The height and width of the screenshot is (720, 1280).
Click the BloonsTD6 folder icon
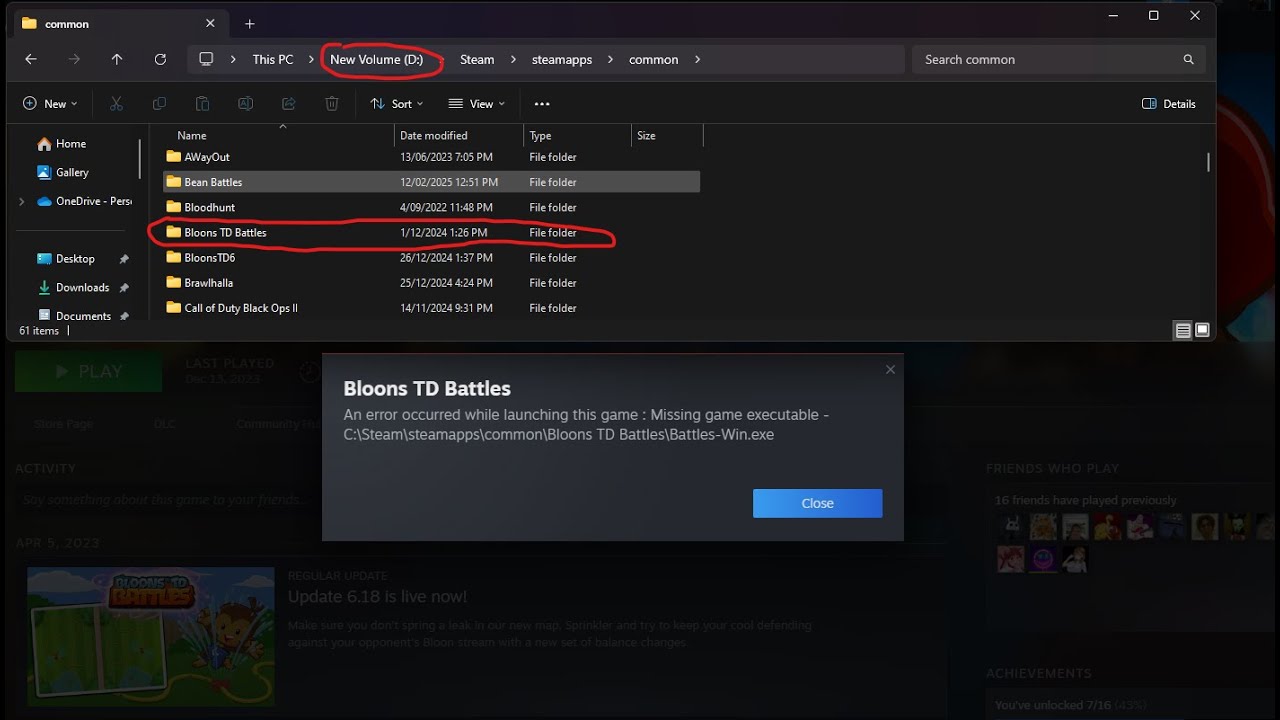coord(174,258)
